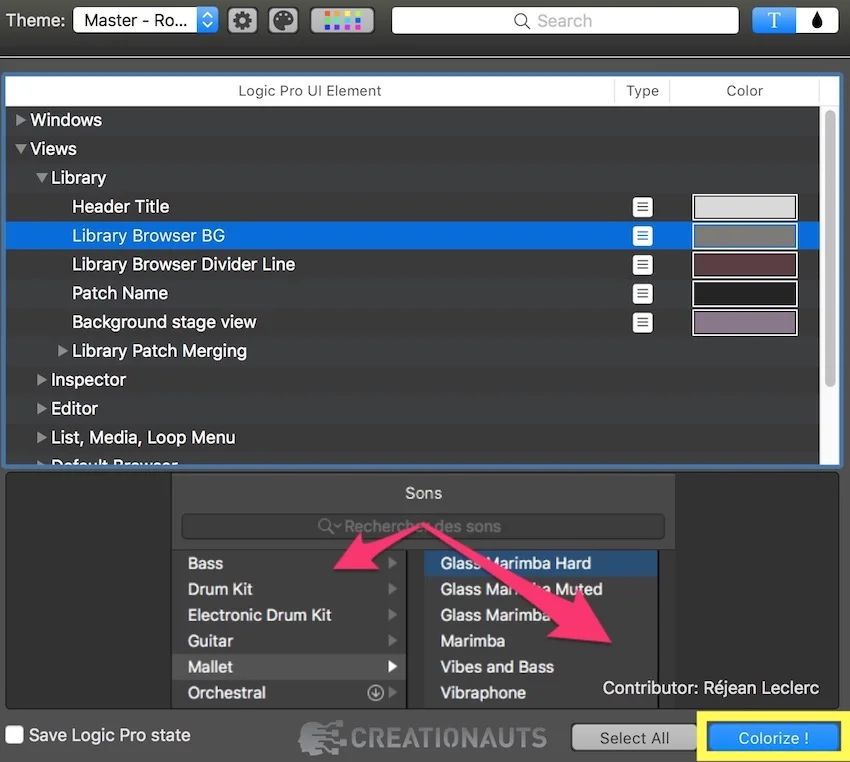Click type icon for Patch Name
Viewport: 850px width, 762px height.
click(x=642, y=293)
